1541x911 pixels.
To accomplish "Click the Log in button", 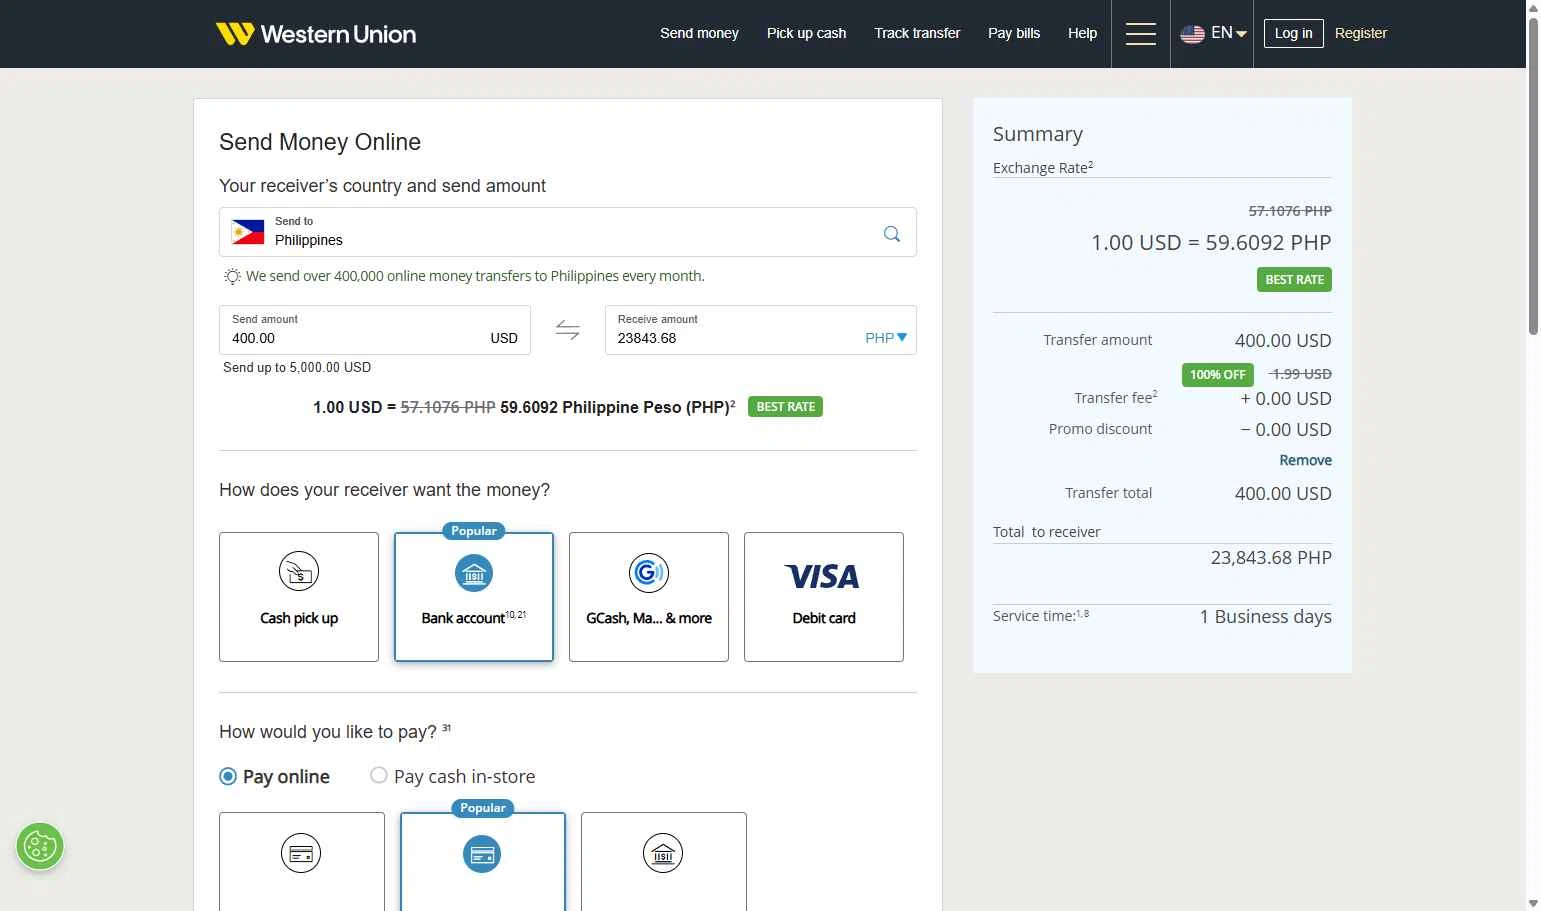I will pos(1293,33).
